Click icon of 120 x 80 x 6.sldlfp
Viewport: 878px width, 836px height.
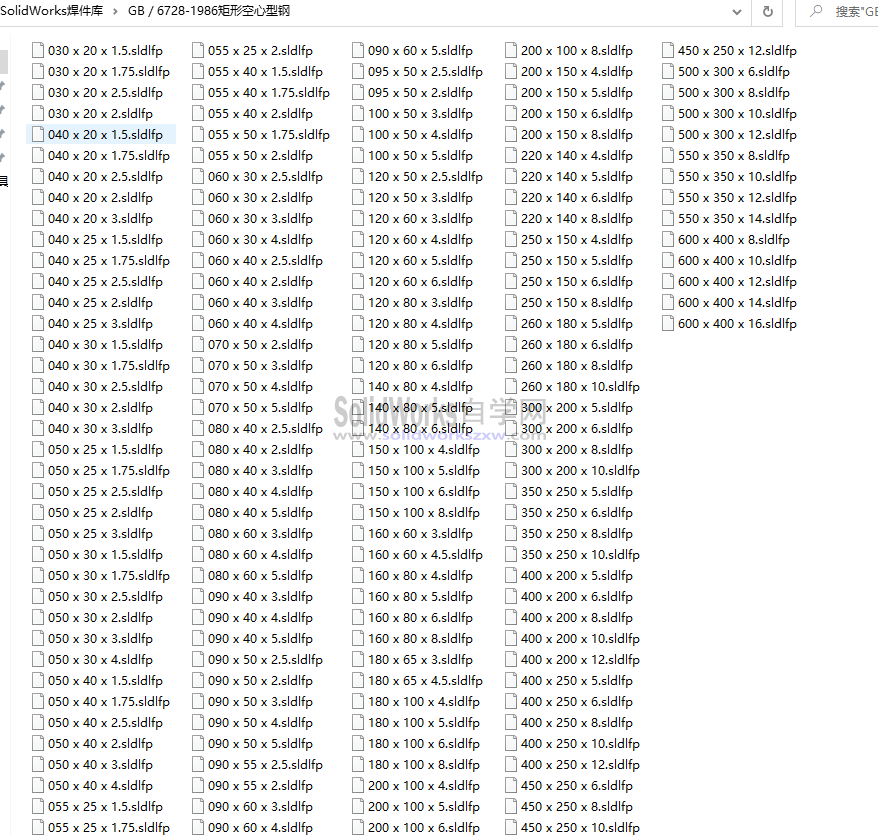358,366
